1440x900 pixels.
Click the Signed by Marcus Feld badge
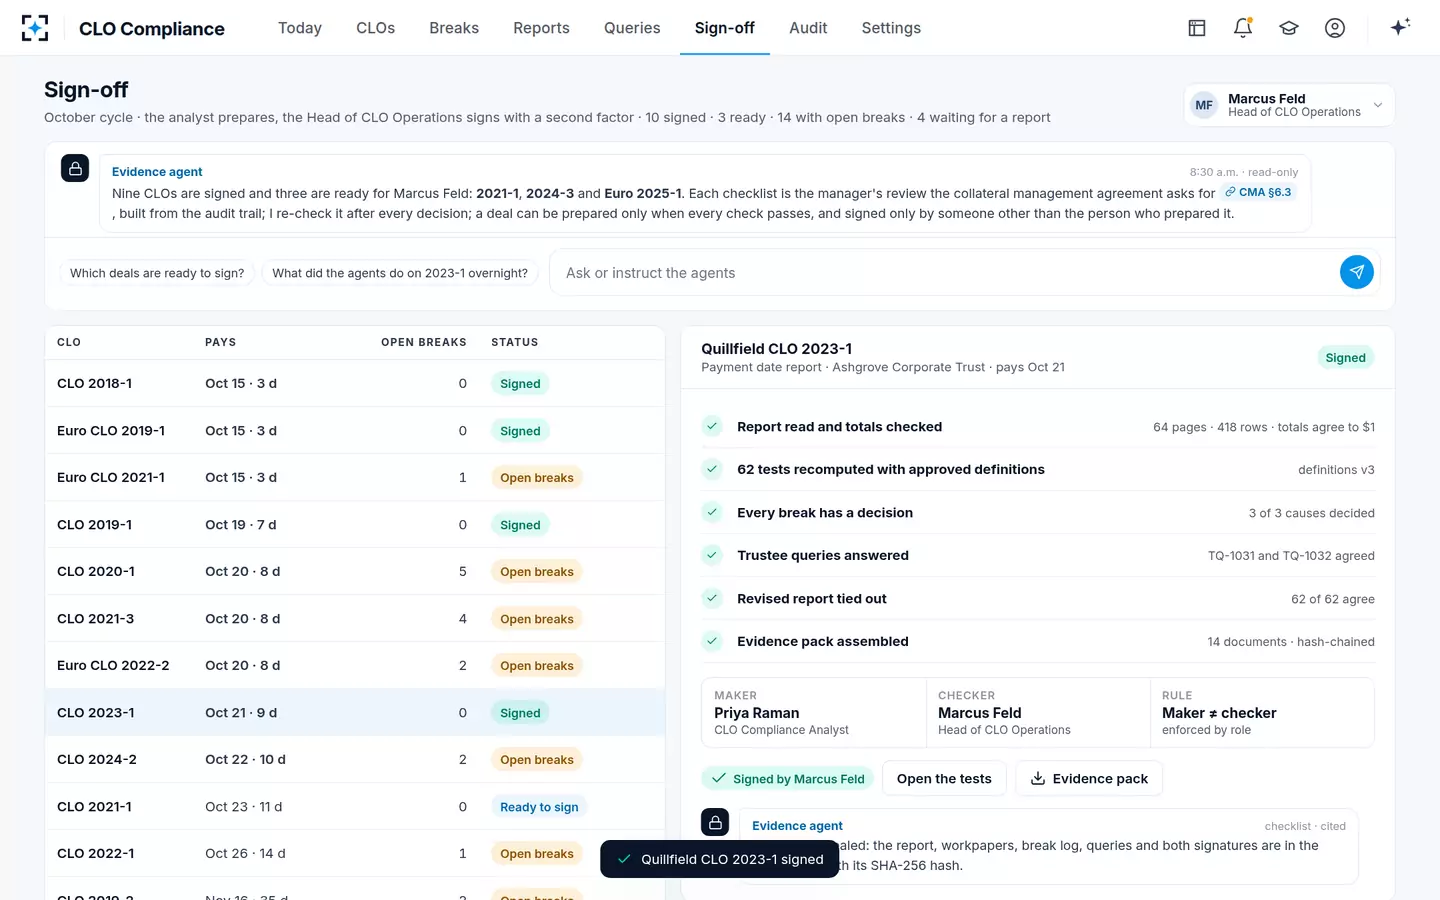[x=788, y=779]
